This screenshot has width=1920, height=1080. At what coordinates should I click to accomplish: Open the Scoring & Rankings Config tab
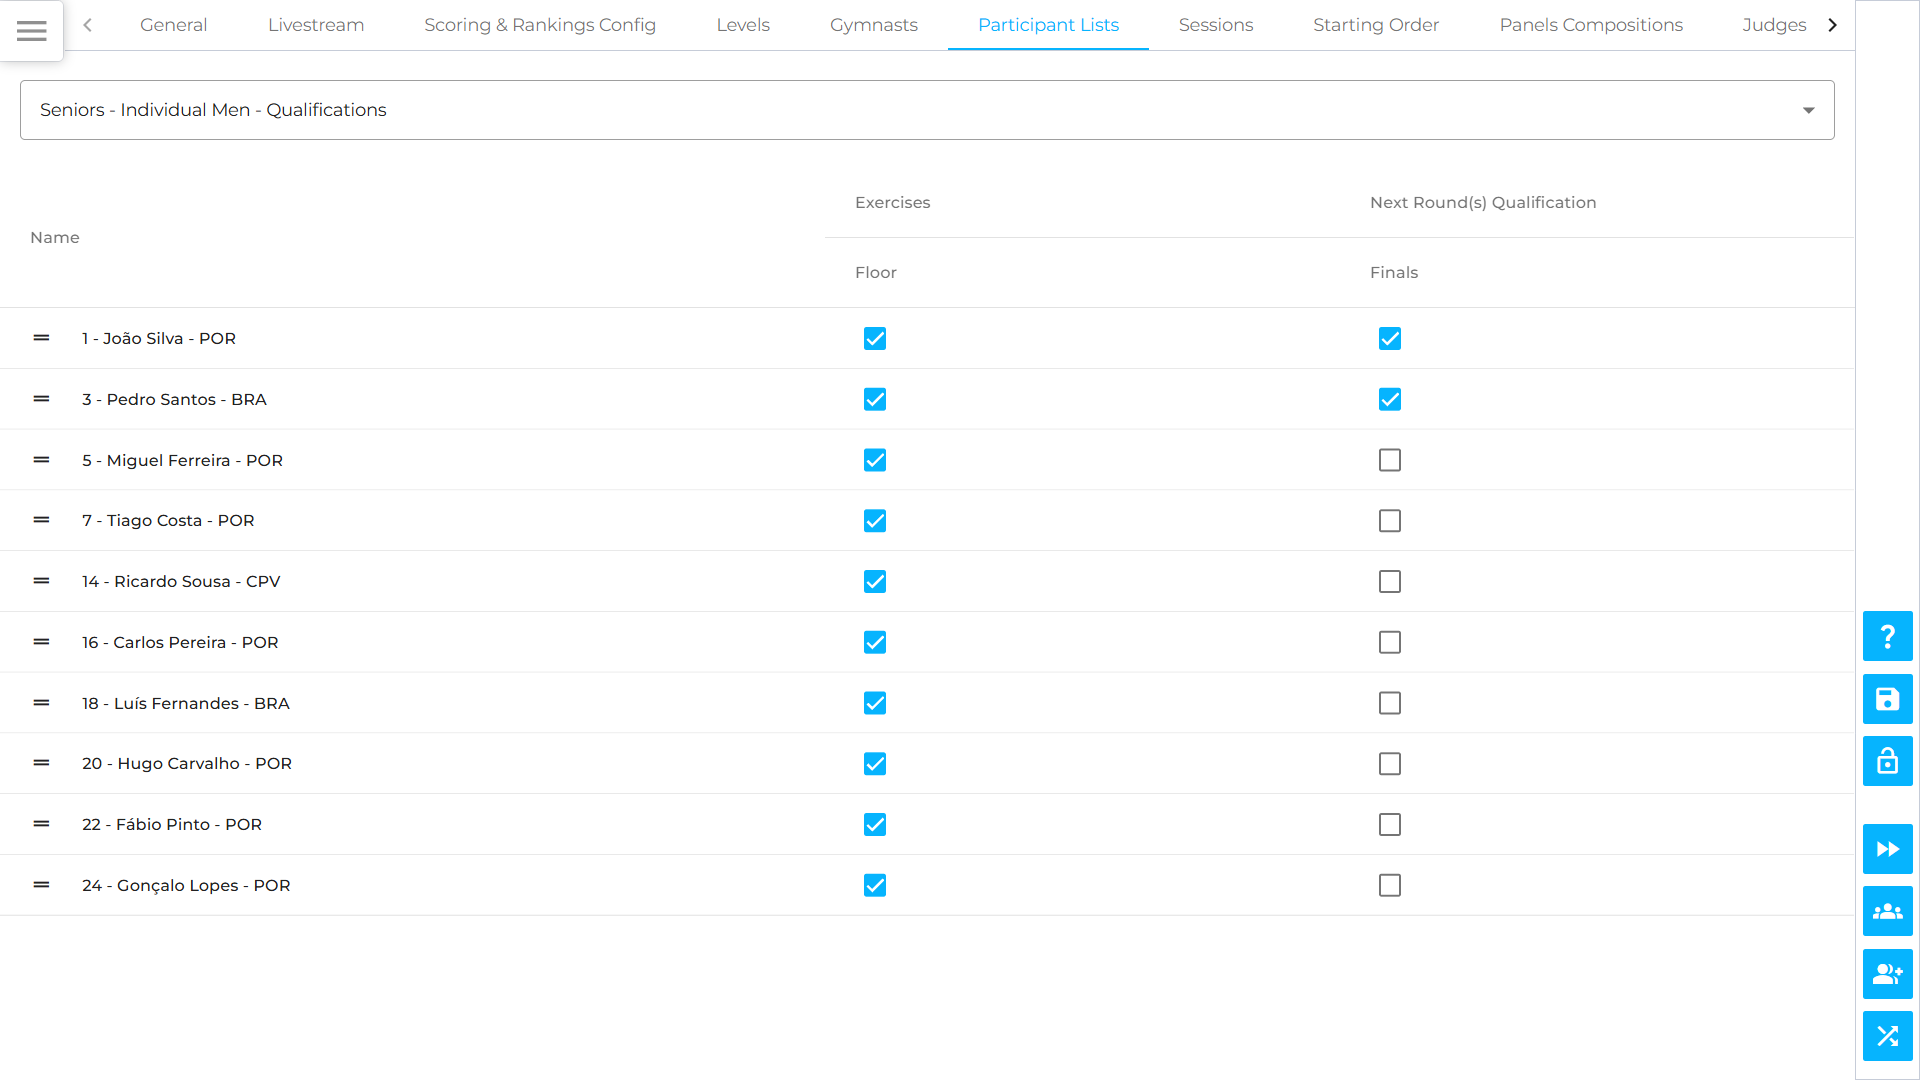(x=540, y=25)
